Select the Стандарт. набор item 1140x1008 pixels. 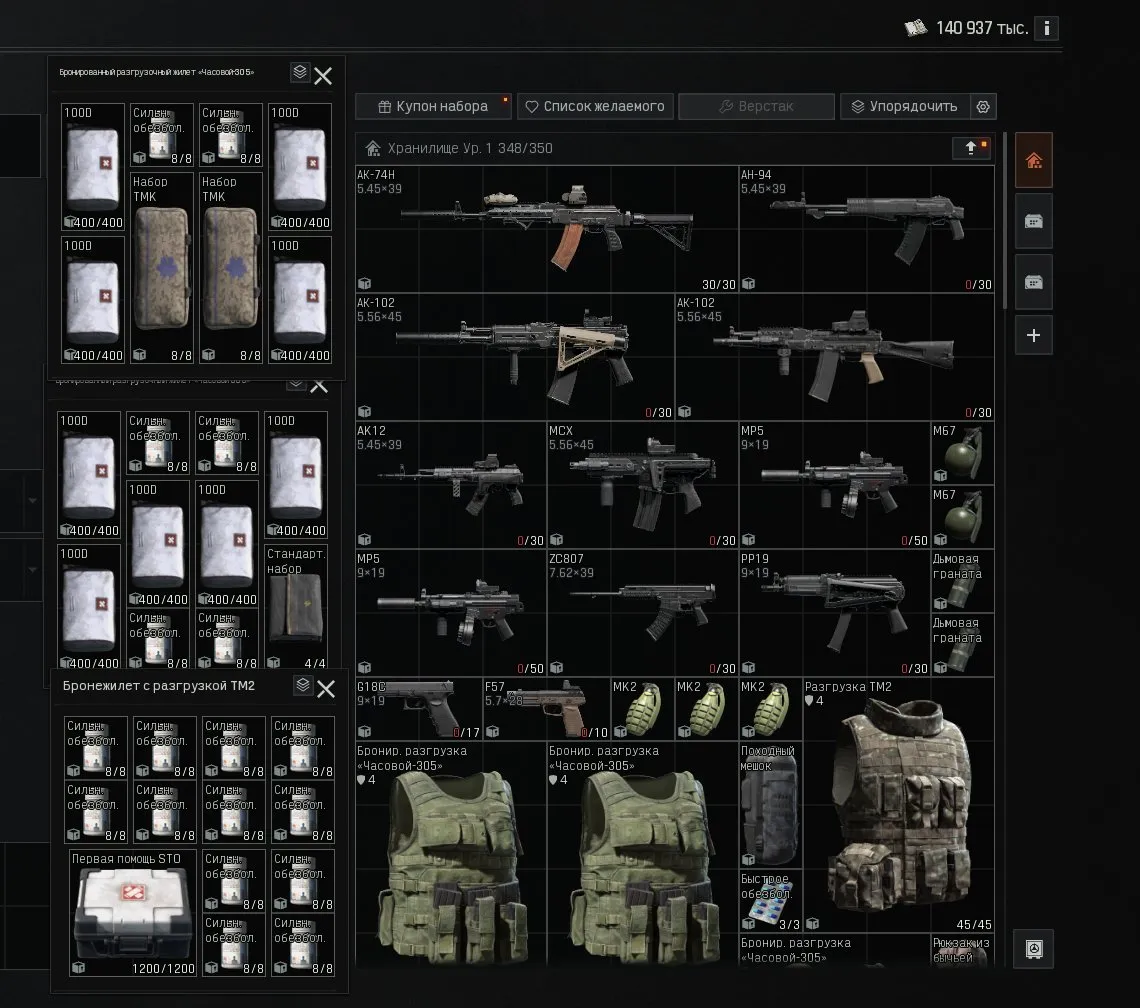pyautogui.click(x=297, y=607)
